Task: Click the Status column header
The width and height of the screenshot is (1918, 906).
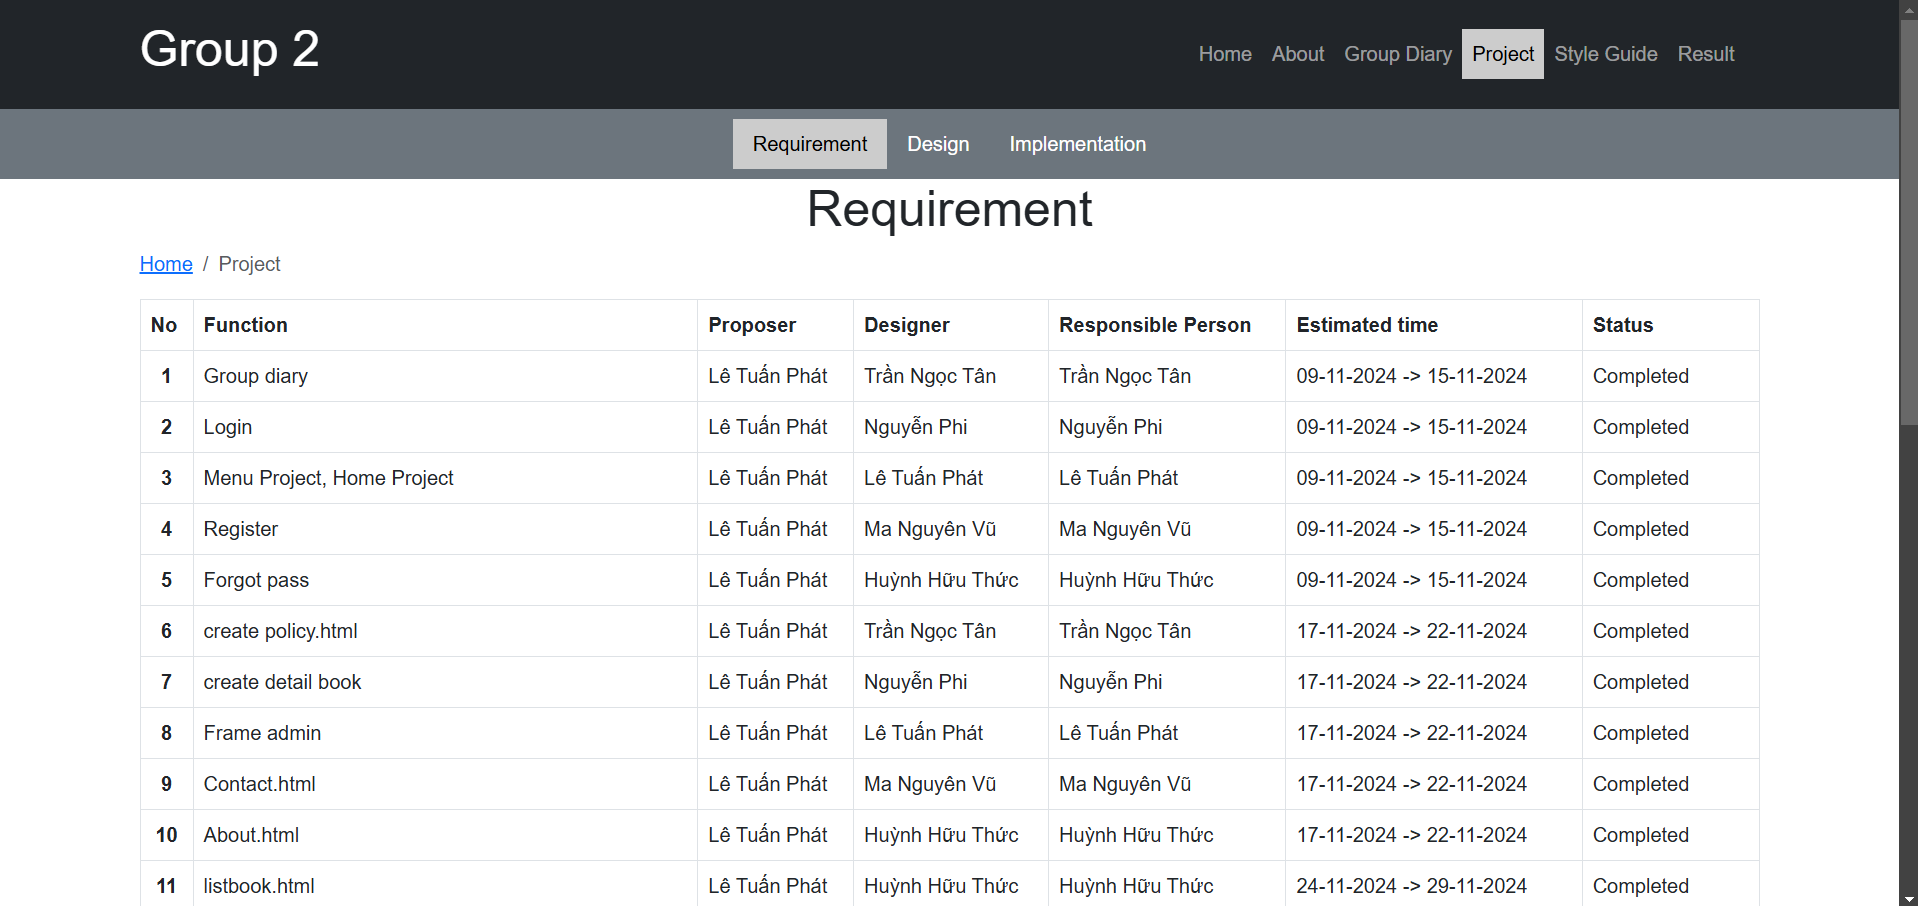Action: [1622, 325]
